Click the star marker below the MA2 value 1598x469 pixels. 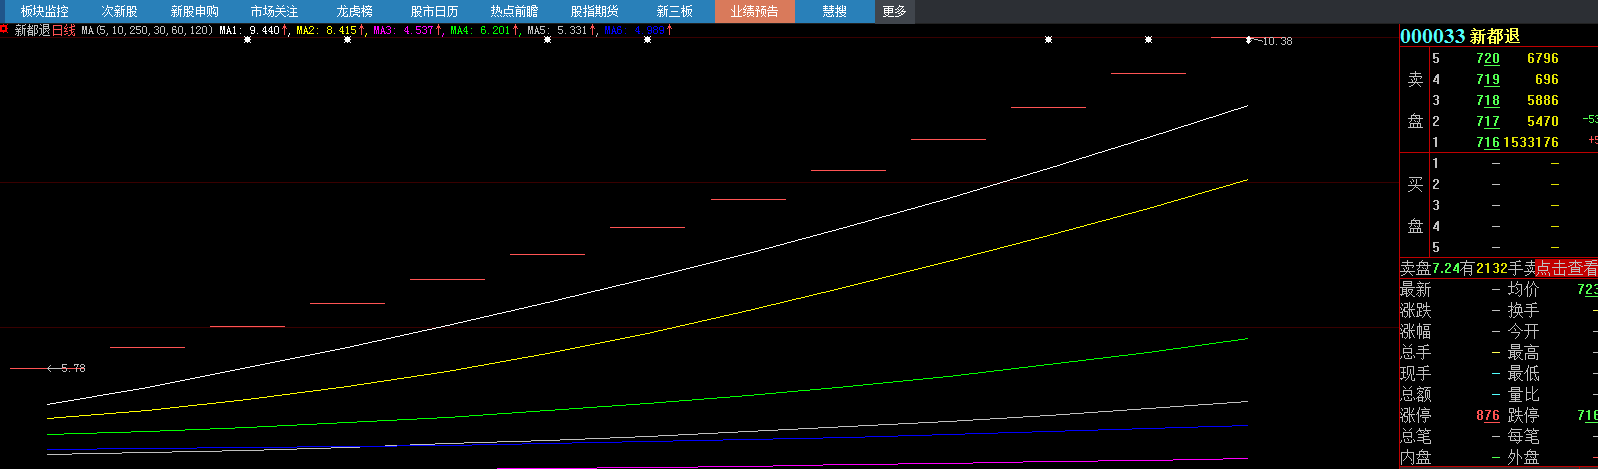(348, 40)
